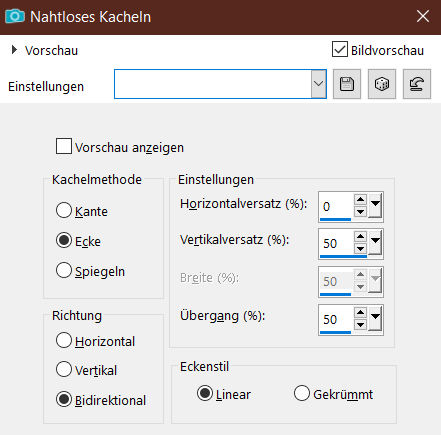Decrease Vertikalversatz with the down arrow
The width and height of the screenshot is (441, 435).
[x=360, y=248]
